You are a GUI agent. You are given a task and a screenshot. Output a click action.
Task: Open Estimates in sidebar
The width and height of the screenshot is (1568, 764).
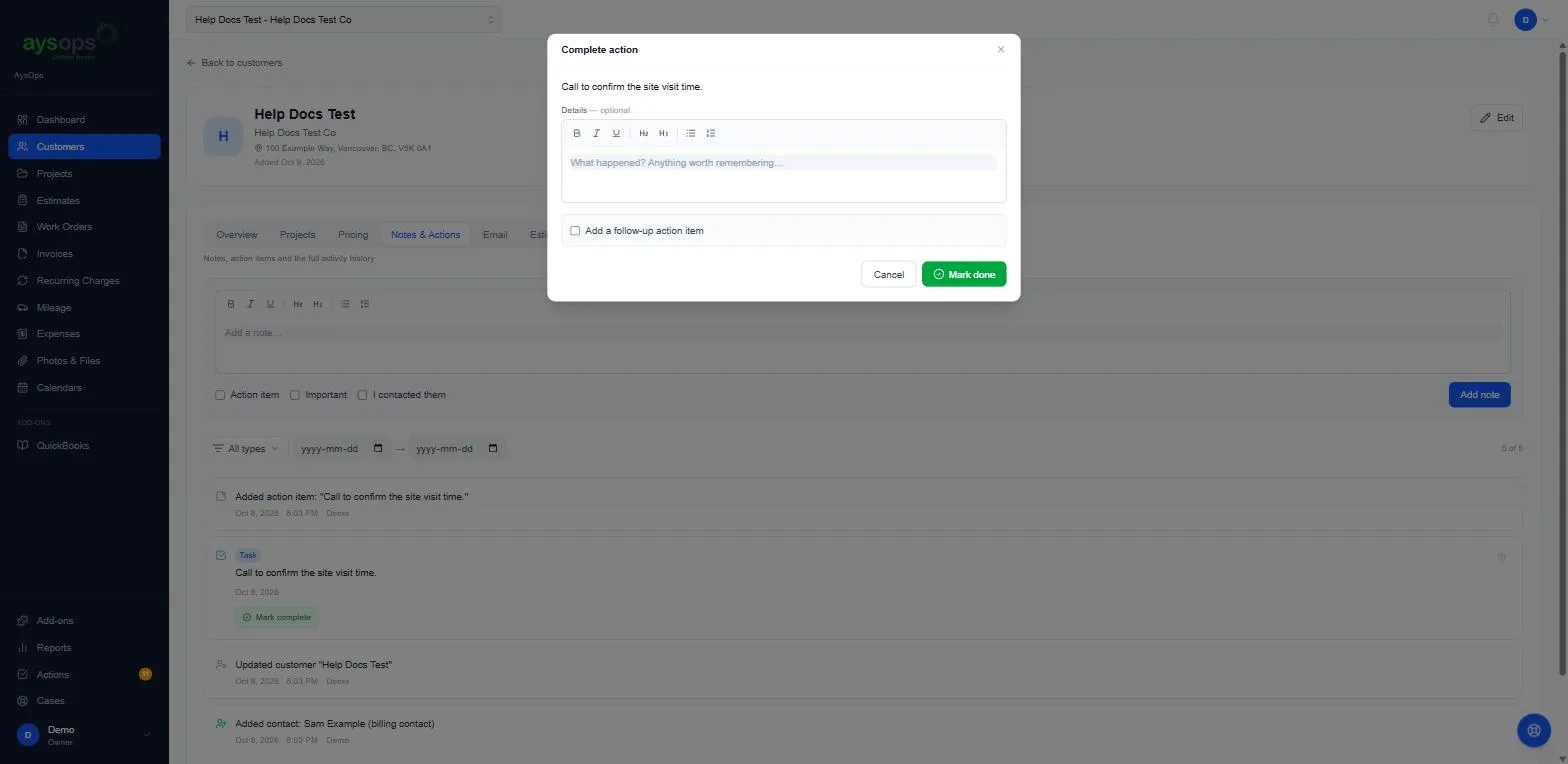tap(84, 201)
